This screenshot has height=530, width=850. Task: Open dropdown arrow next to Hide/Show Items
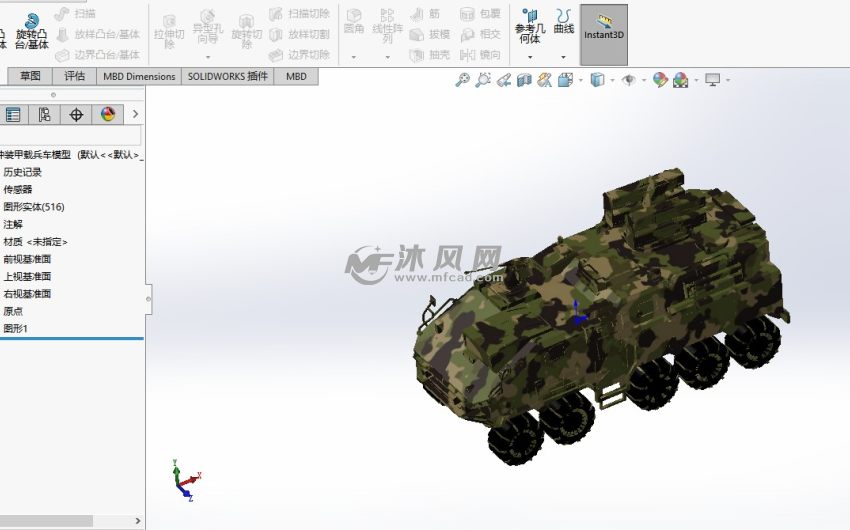point(643,80)
